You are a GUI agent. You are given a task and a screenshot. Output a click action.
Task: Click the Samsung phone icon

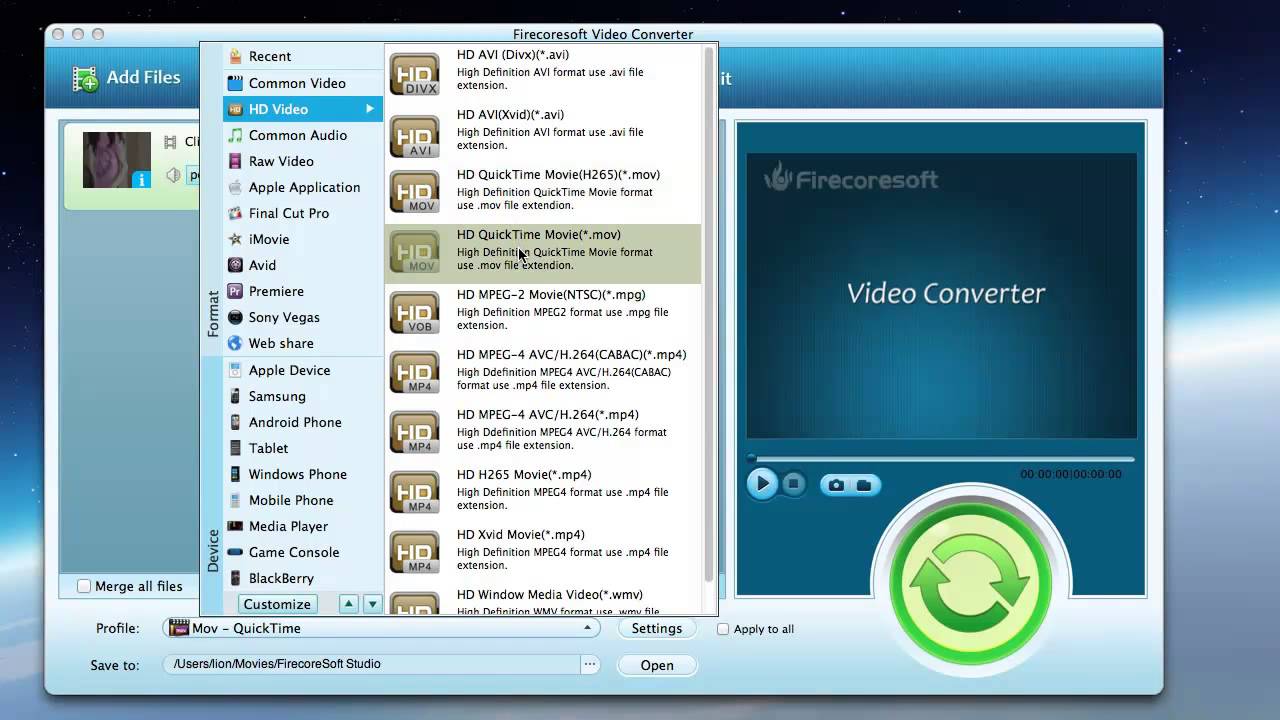[x=235, y=396]
